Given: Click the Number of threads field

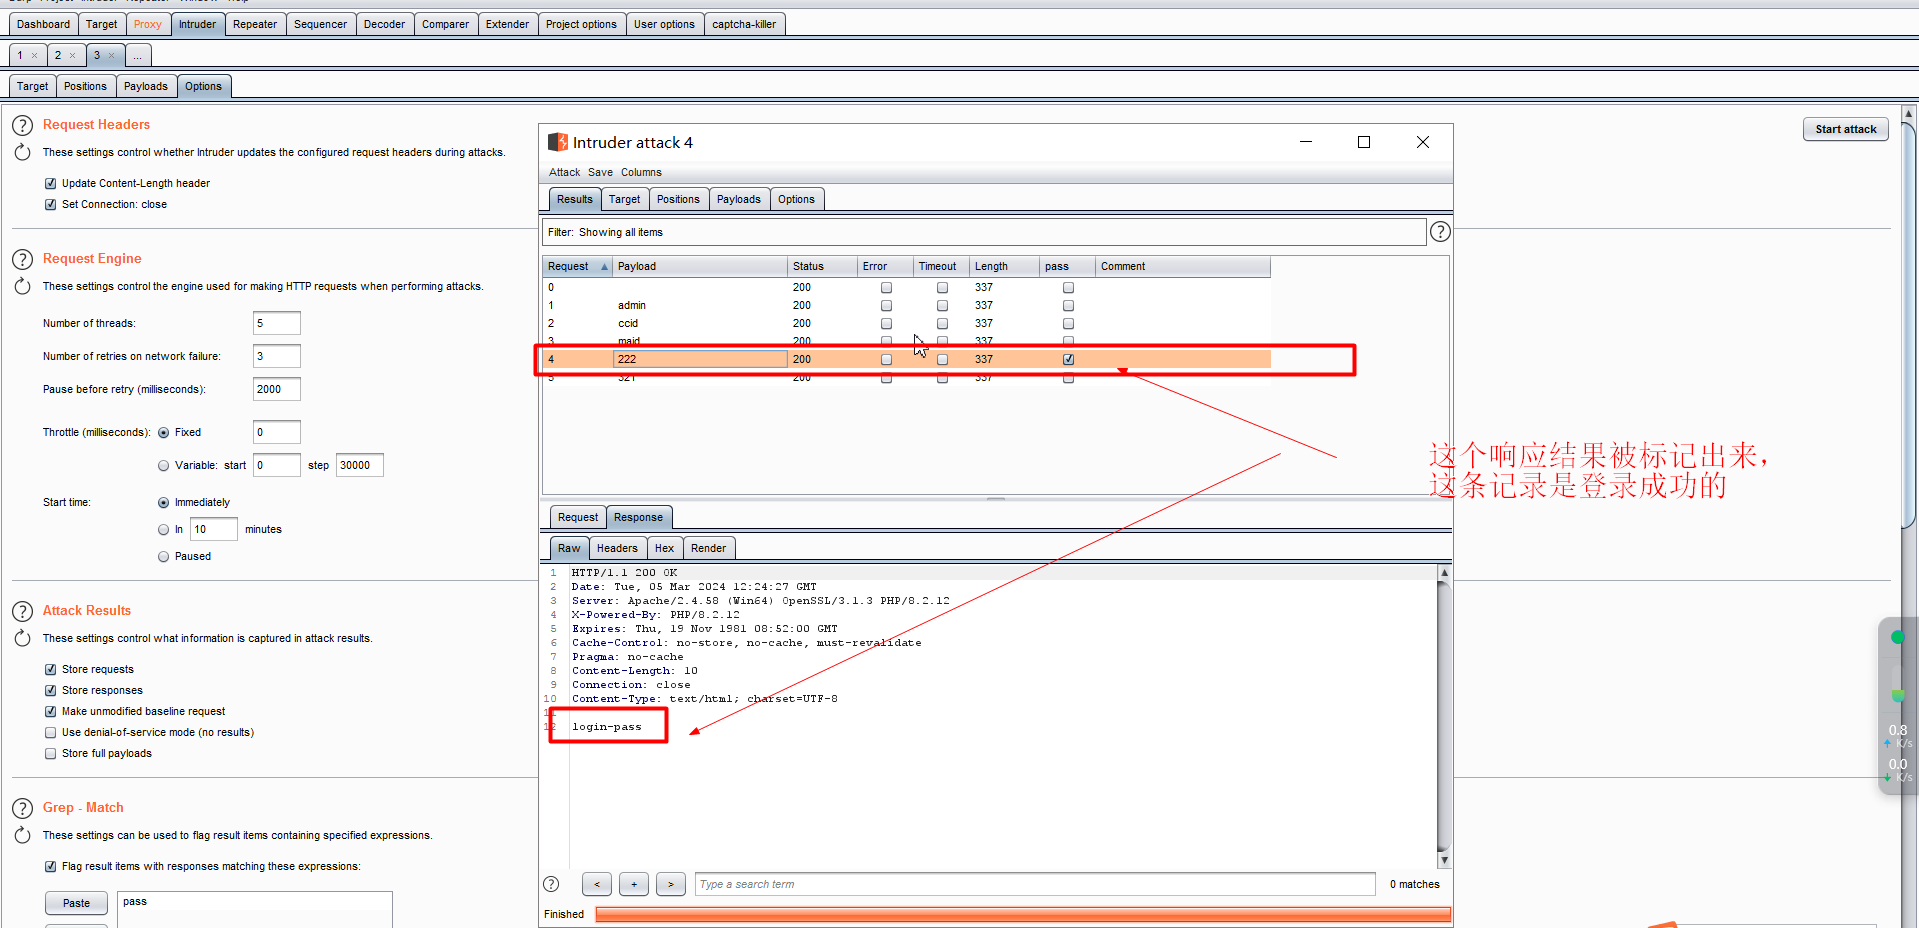Looking at the screenshot, I should [x=276, y=323].
